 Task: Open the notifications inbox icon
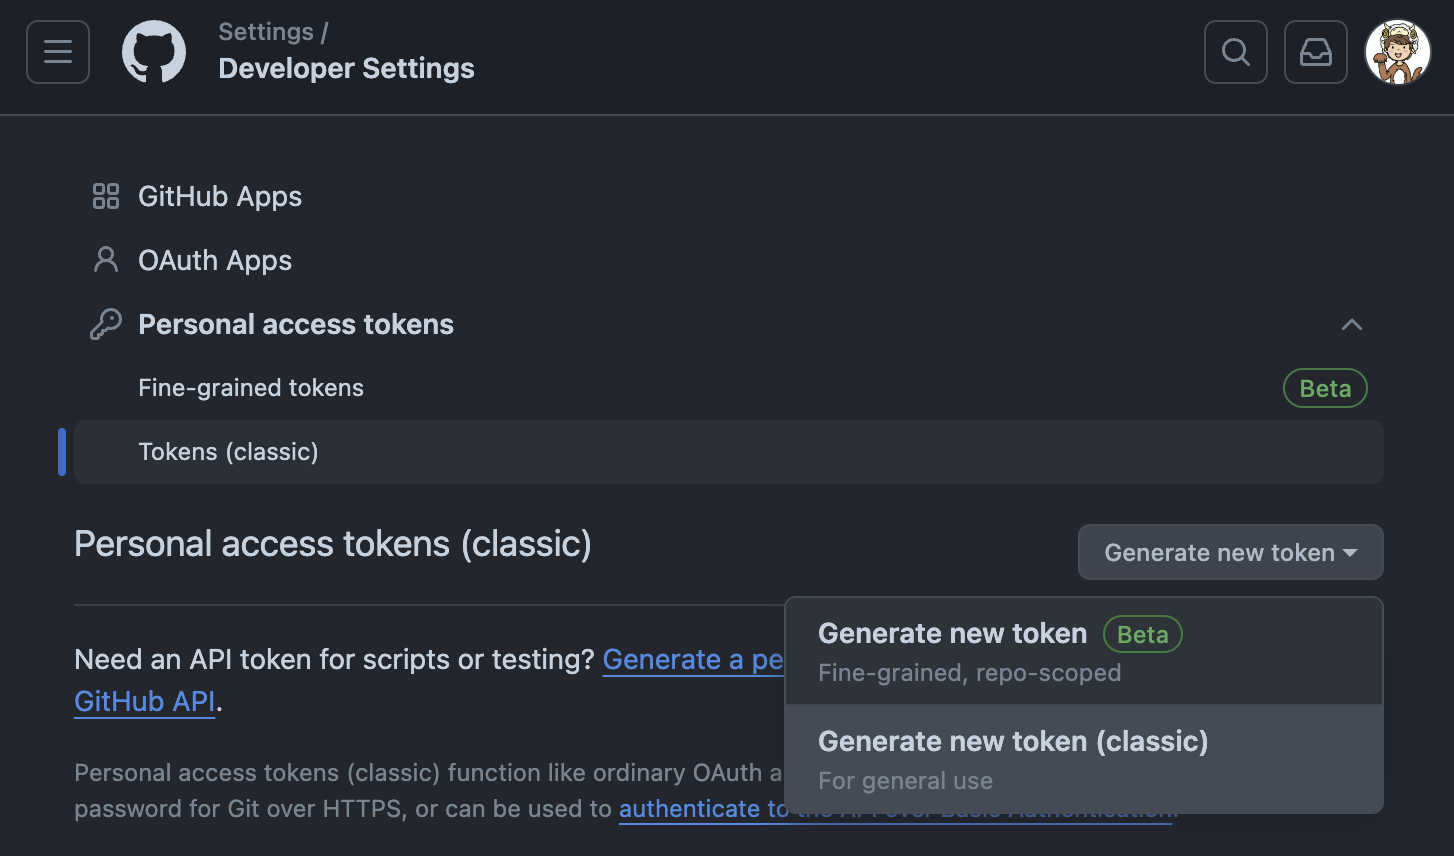point(1316,52)
